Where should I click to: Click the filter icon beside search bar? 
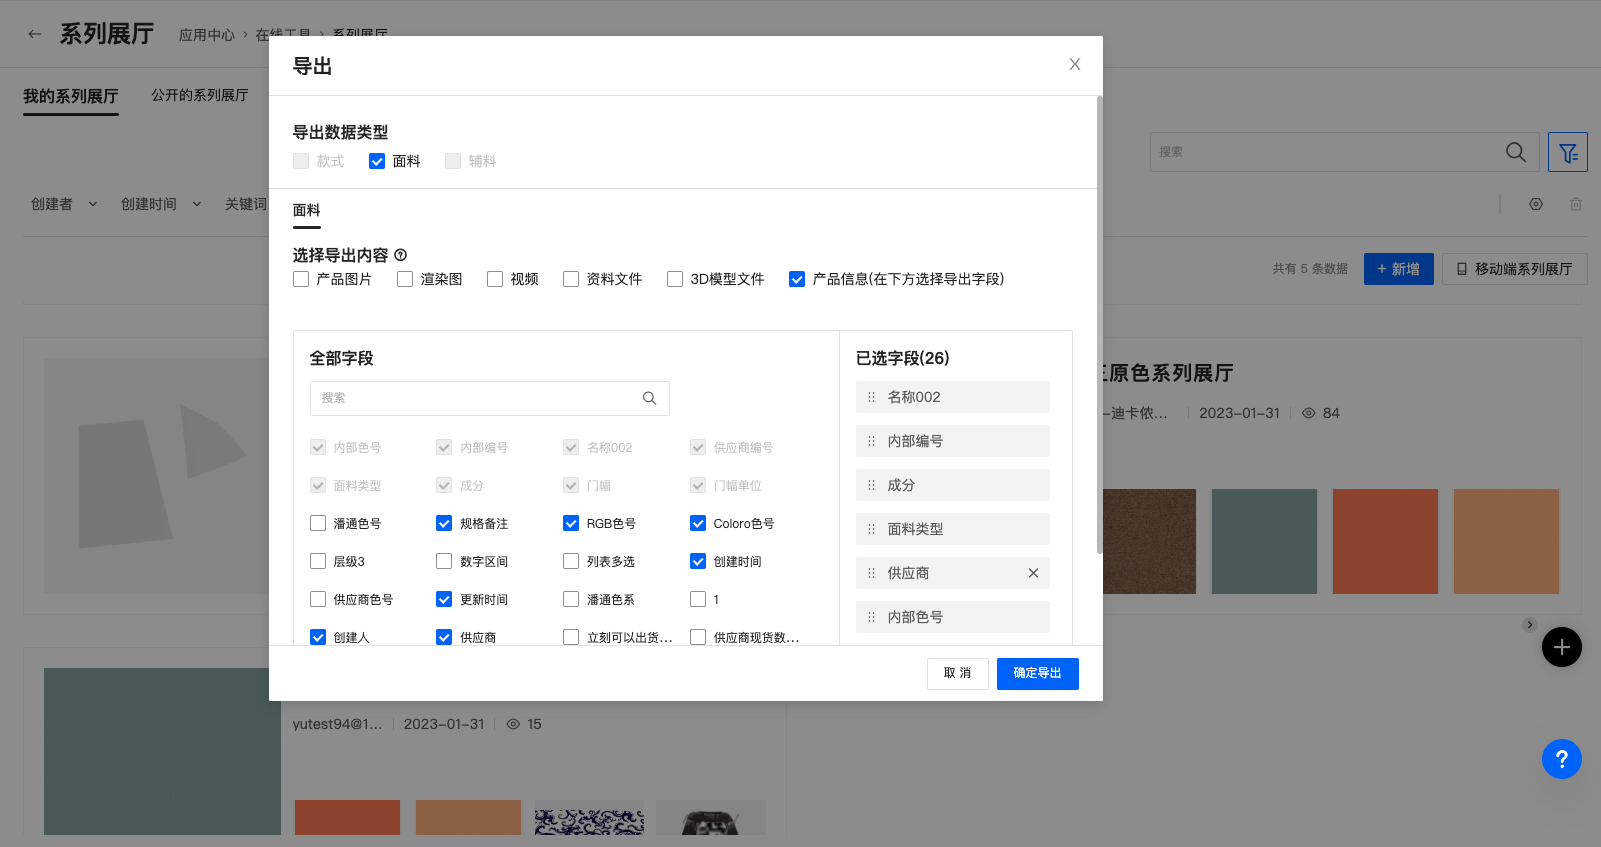click(x=1567, y=152)
